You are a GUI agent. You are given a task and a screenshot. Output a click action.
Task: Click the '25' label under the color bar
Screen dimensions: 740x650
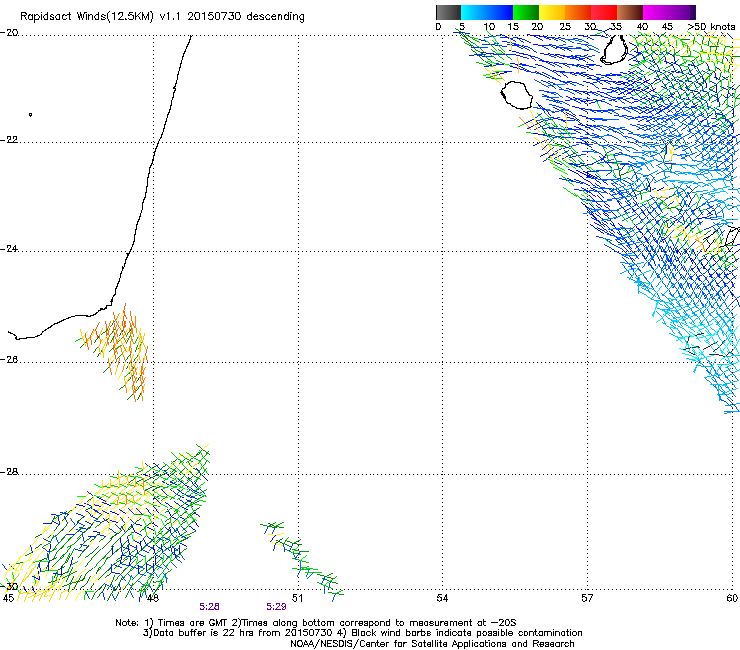tap(565, 27)
